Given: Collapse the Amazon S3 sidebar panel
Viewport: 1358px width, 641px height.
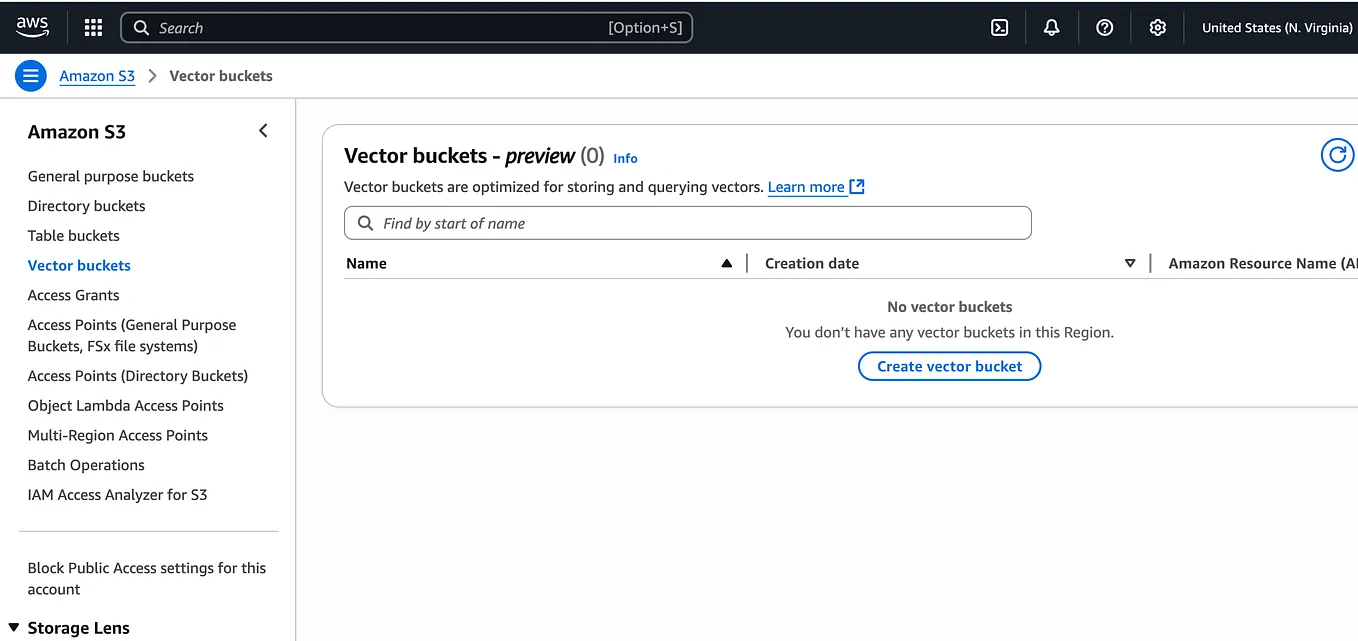Looking at the screenshot, I should 263,130.
